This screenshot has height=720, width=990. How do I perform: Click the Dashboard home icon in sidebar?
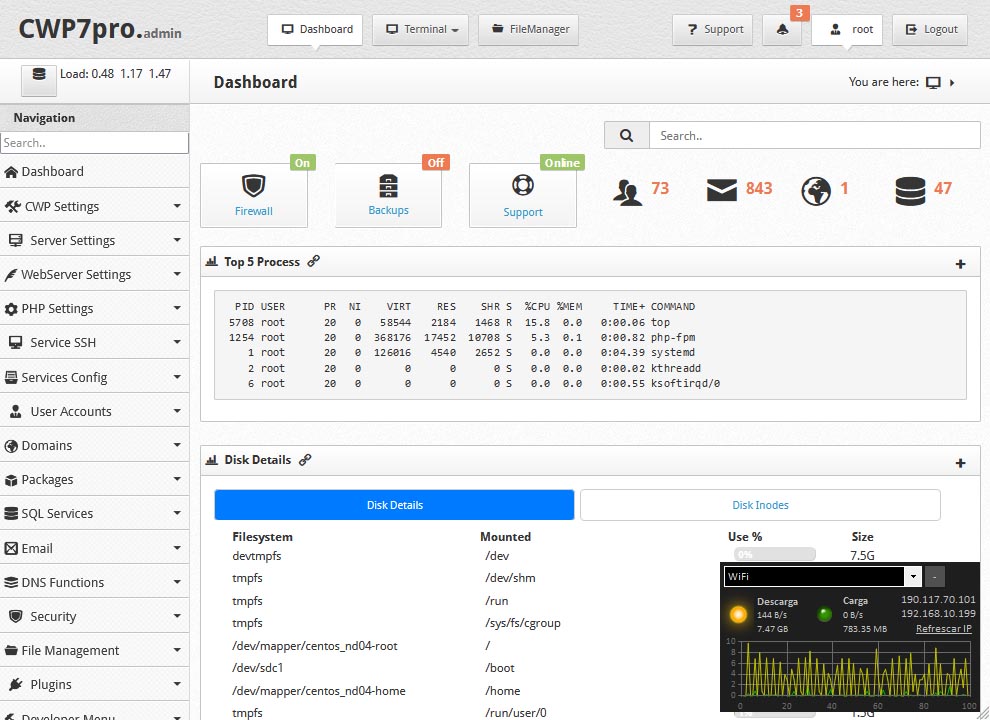11,172
